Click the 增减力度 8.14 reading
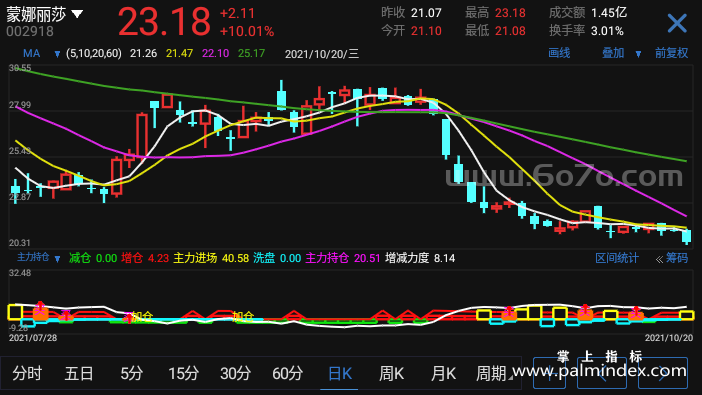The height and width of the screenshot is (395, 702). coord(420,258)
